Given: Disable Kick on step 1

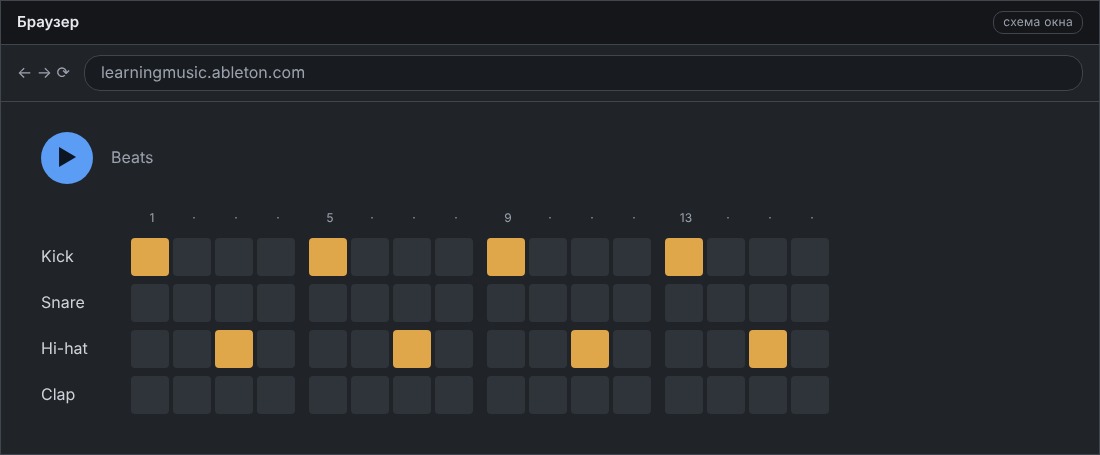Looking at the screenshot, I should [x=150, y=257].
